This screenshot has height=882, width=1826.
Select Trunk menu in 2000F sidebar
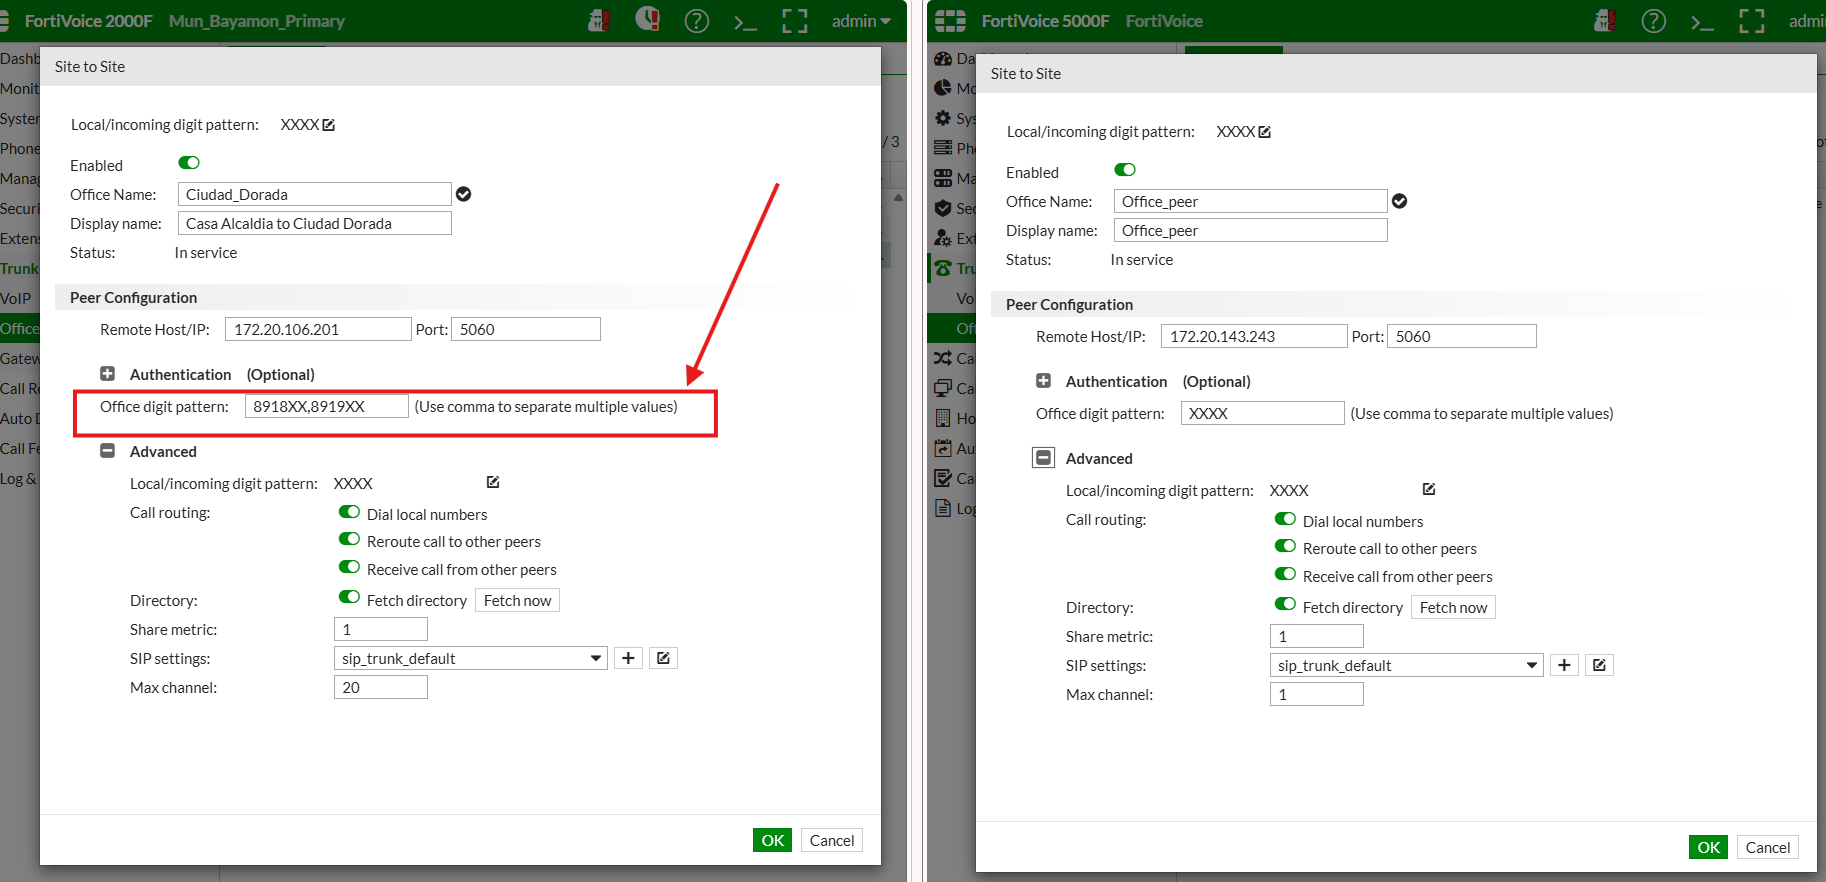(20, 268)
